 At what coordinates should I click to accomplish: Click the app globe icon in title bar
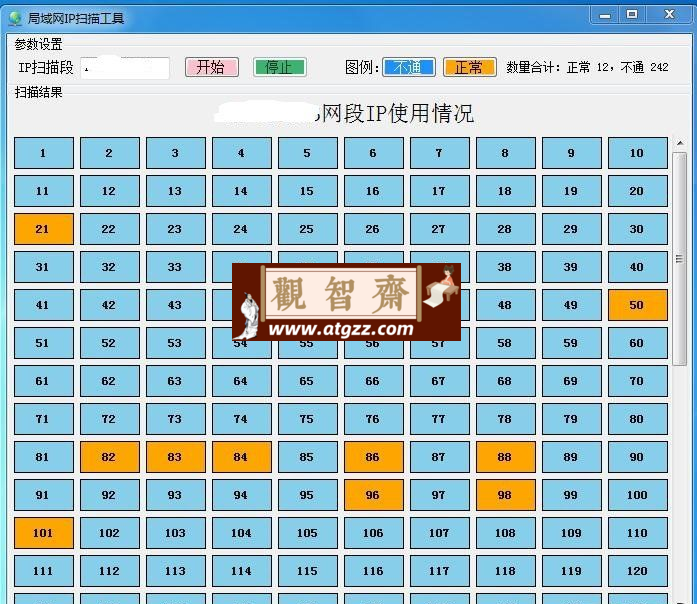pos(15,18)
